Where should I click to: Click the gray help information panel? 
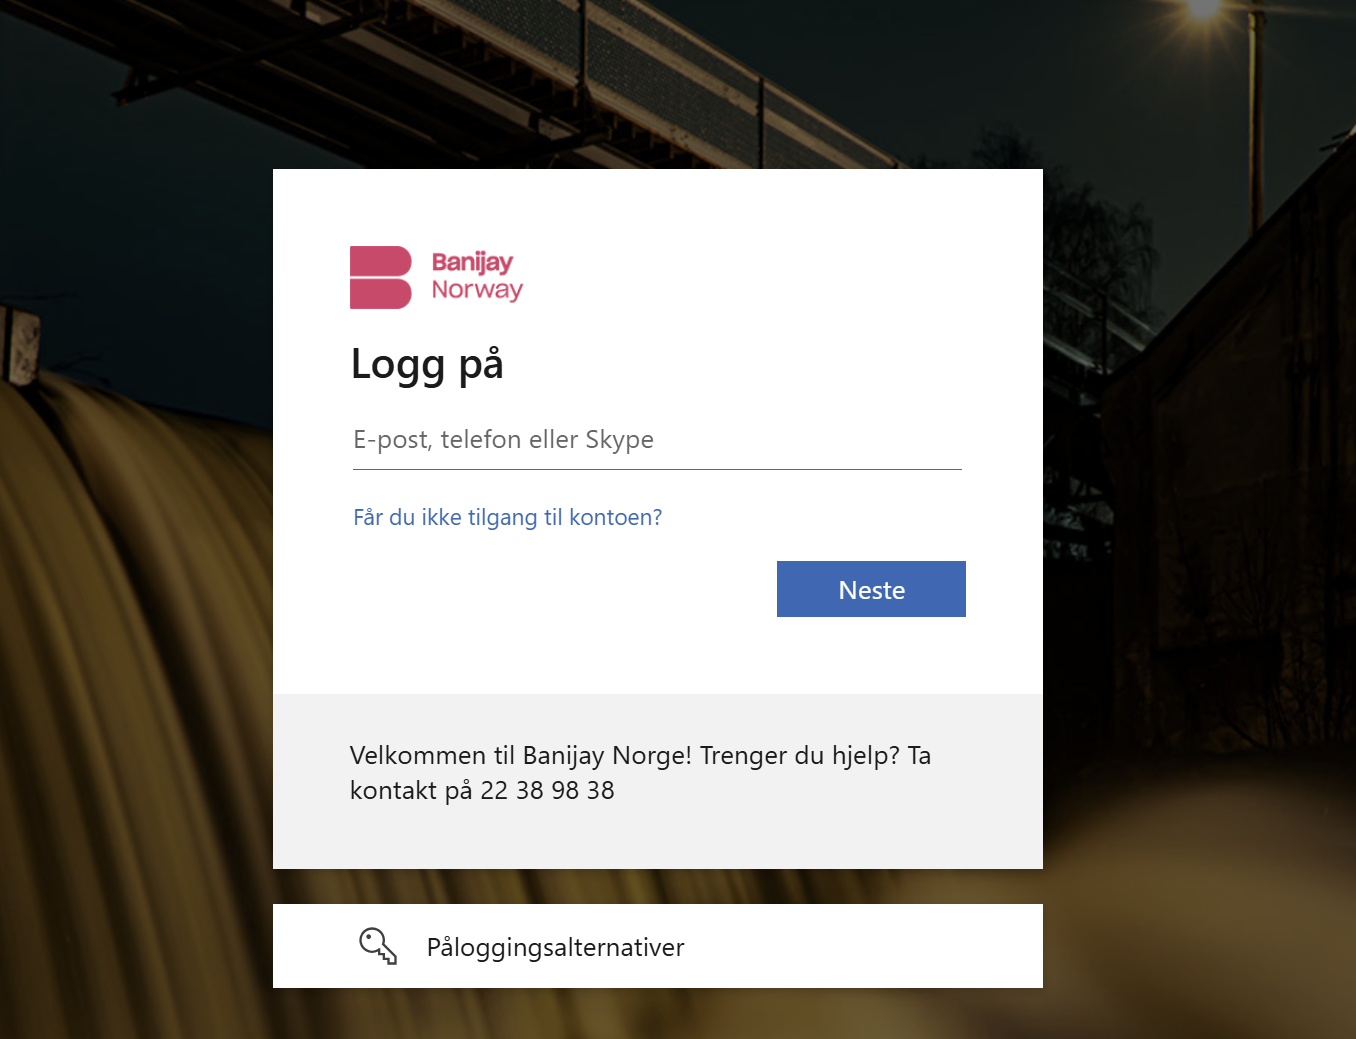tap(658, 781)
